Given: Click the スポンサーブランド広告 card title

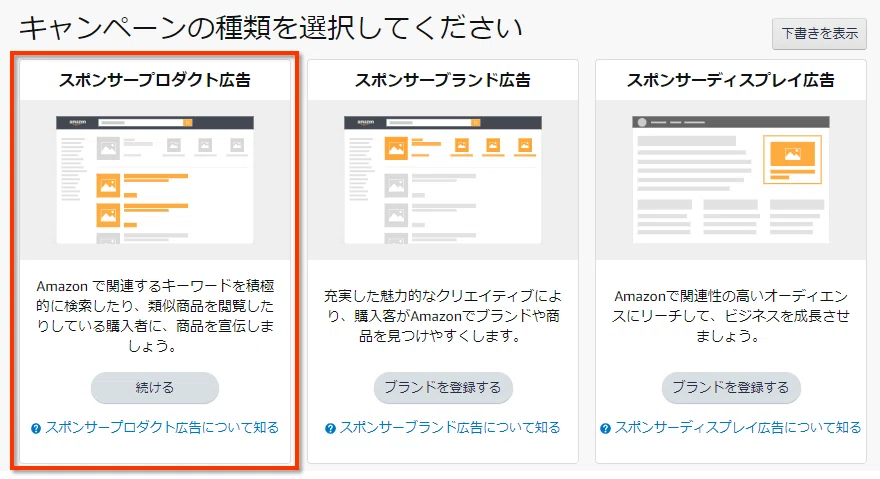Looking at the screenshot, I should pos(443,80).
